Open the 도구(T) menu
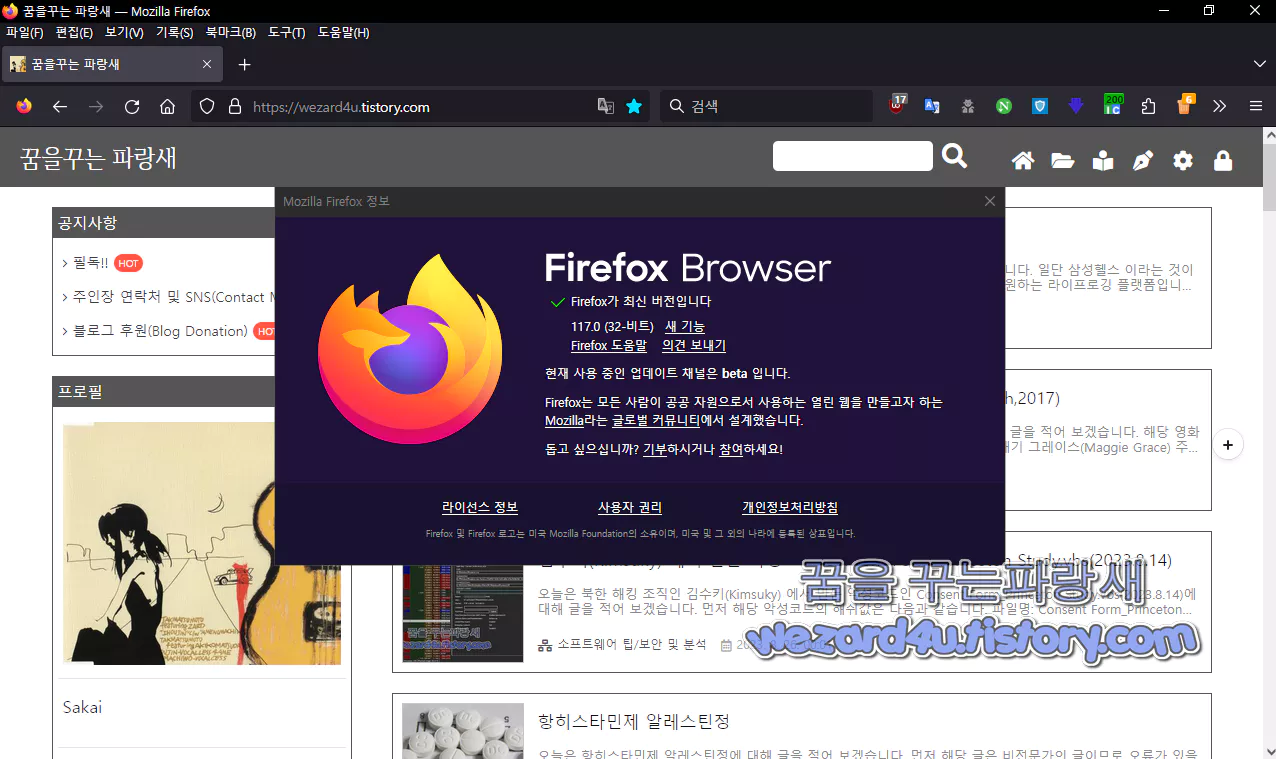Viewport: 1276px width, 759px height. coord(286,32)
